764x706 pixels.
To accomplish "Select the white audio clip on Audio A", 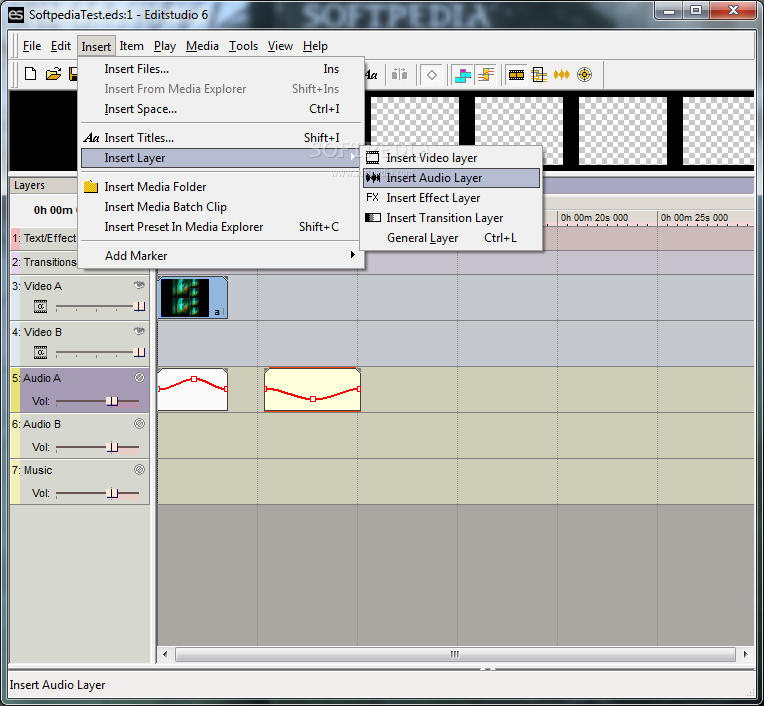I will point(192,389).
